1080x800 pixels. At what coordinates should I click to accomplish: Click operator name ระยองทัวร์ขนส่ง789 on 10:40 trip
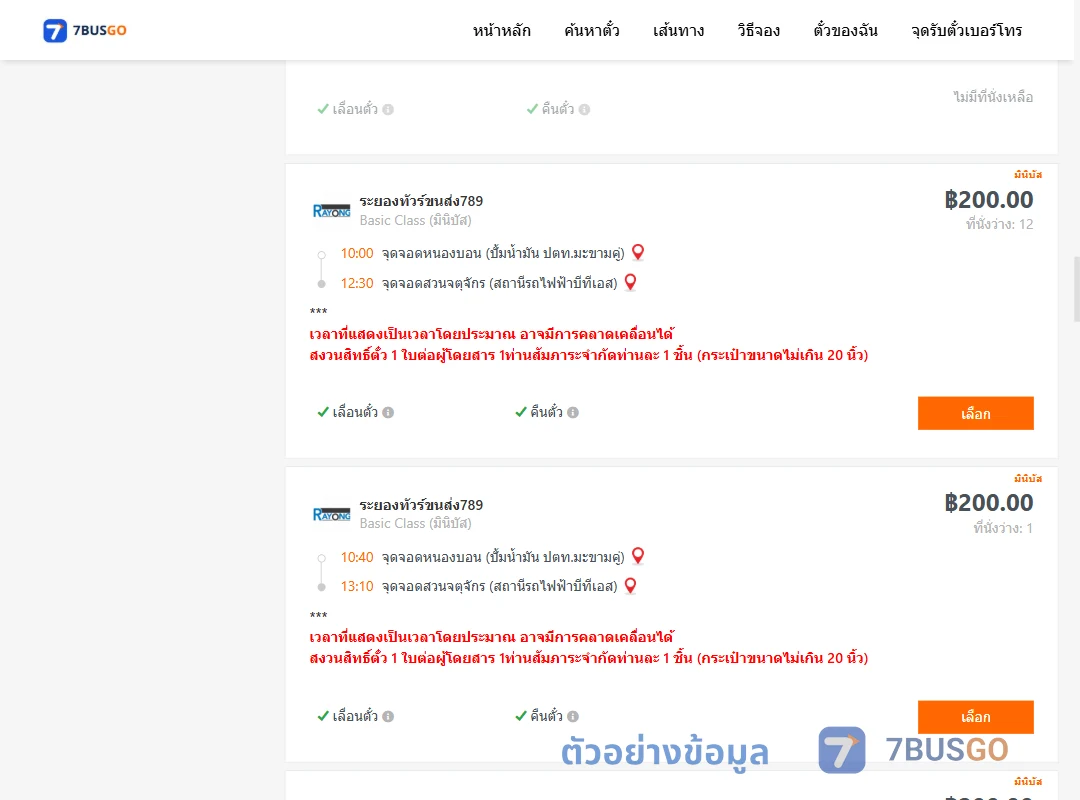(421, 505)
